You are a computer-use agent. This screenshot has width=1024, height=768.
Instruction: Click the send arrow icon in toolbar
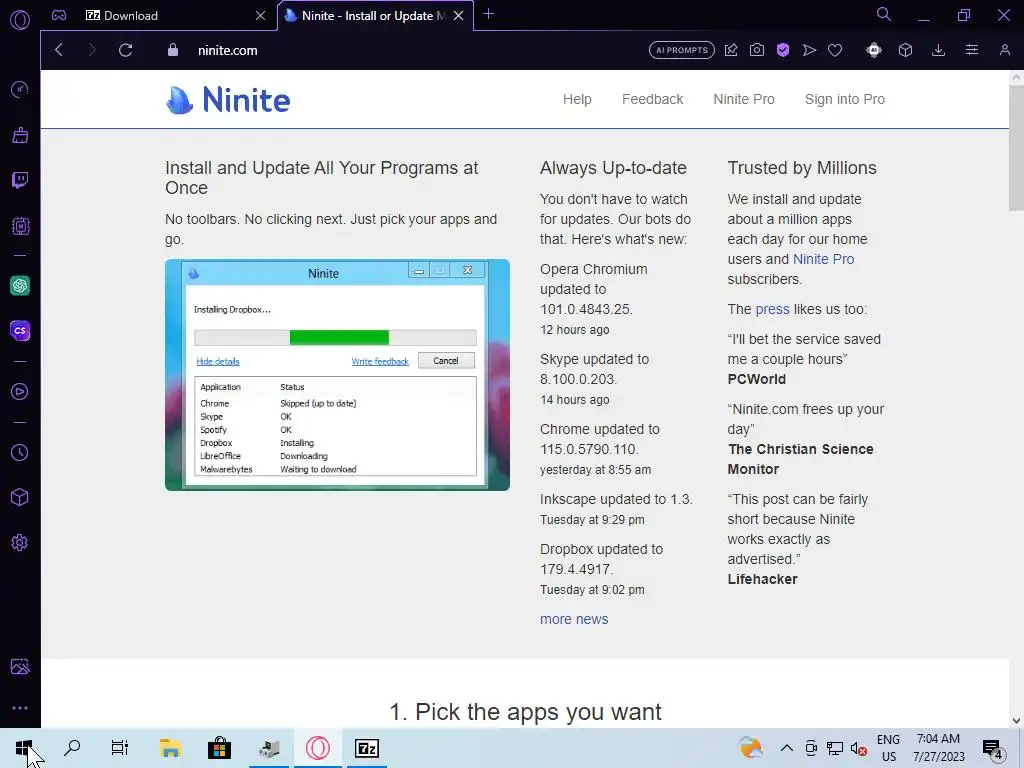point(809,50)
